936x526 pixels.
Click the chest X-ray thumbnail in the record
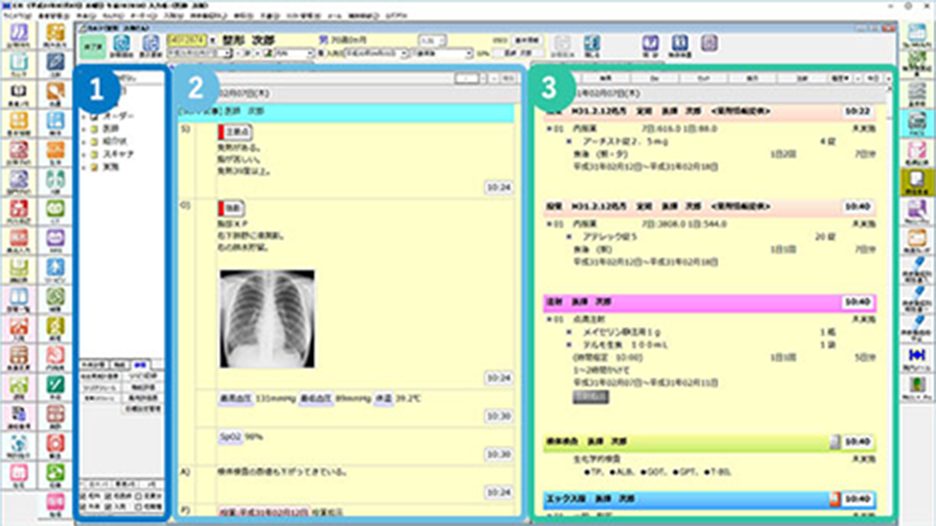click(x=267, y=319)
